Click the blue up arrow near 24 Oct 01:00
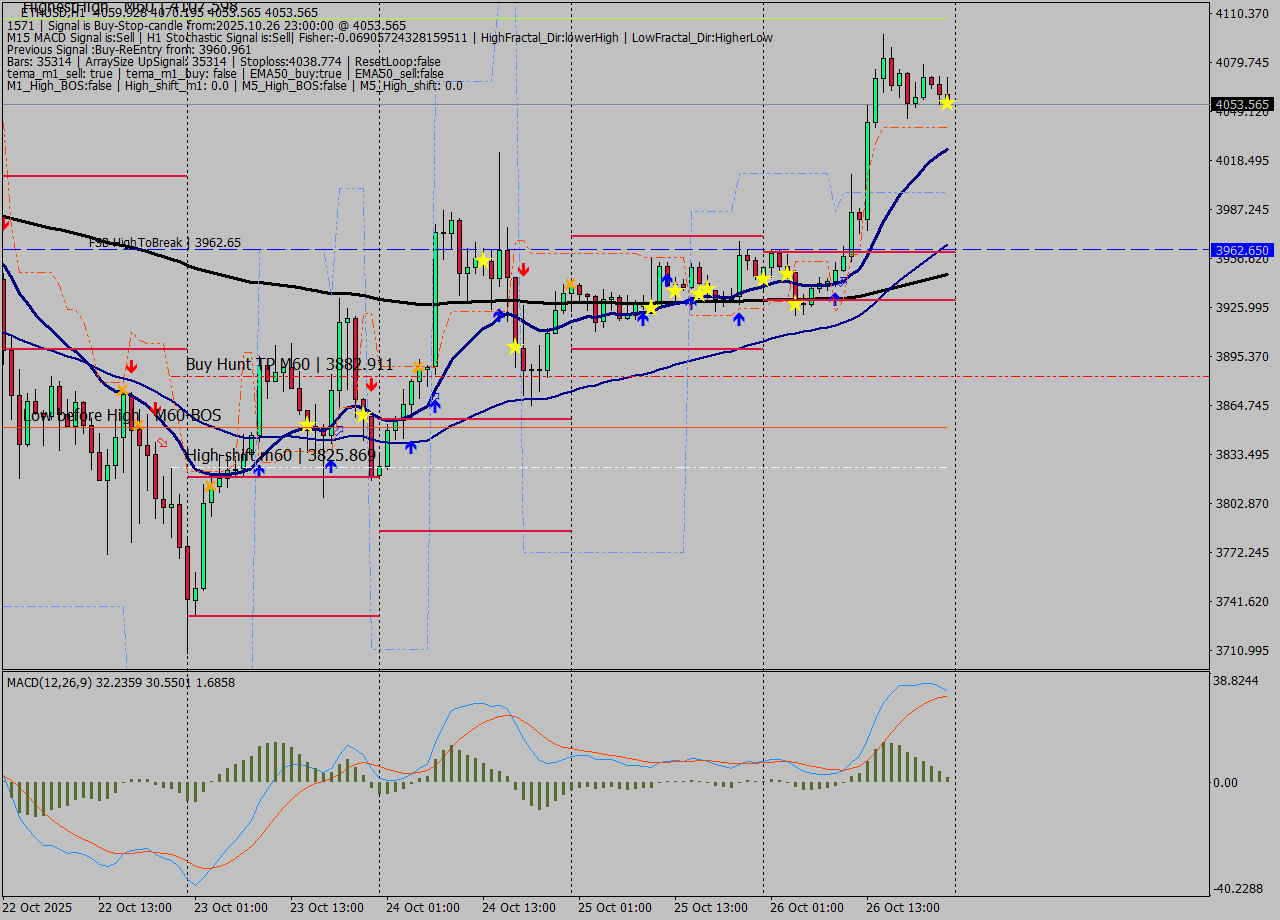This screenshot has height=920, width=1280. click(x=410, y=448)
